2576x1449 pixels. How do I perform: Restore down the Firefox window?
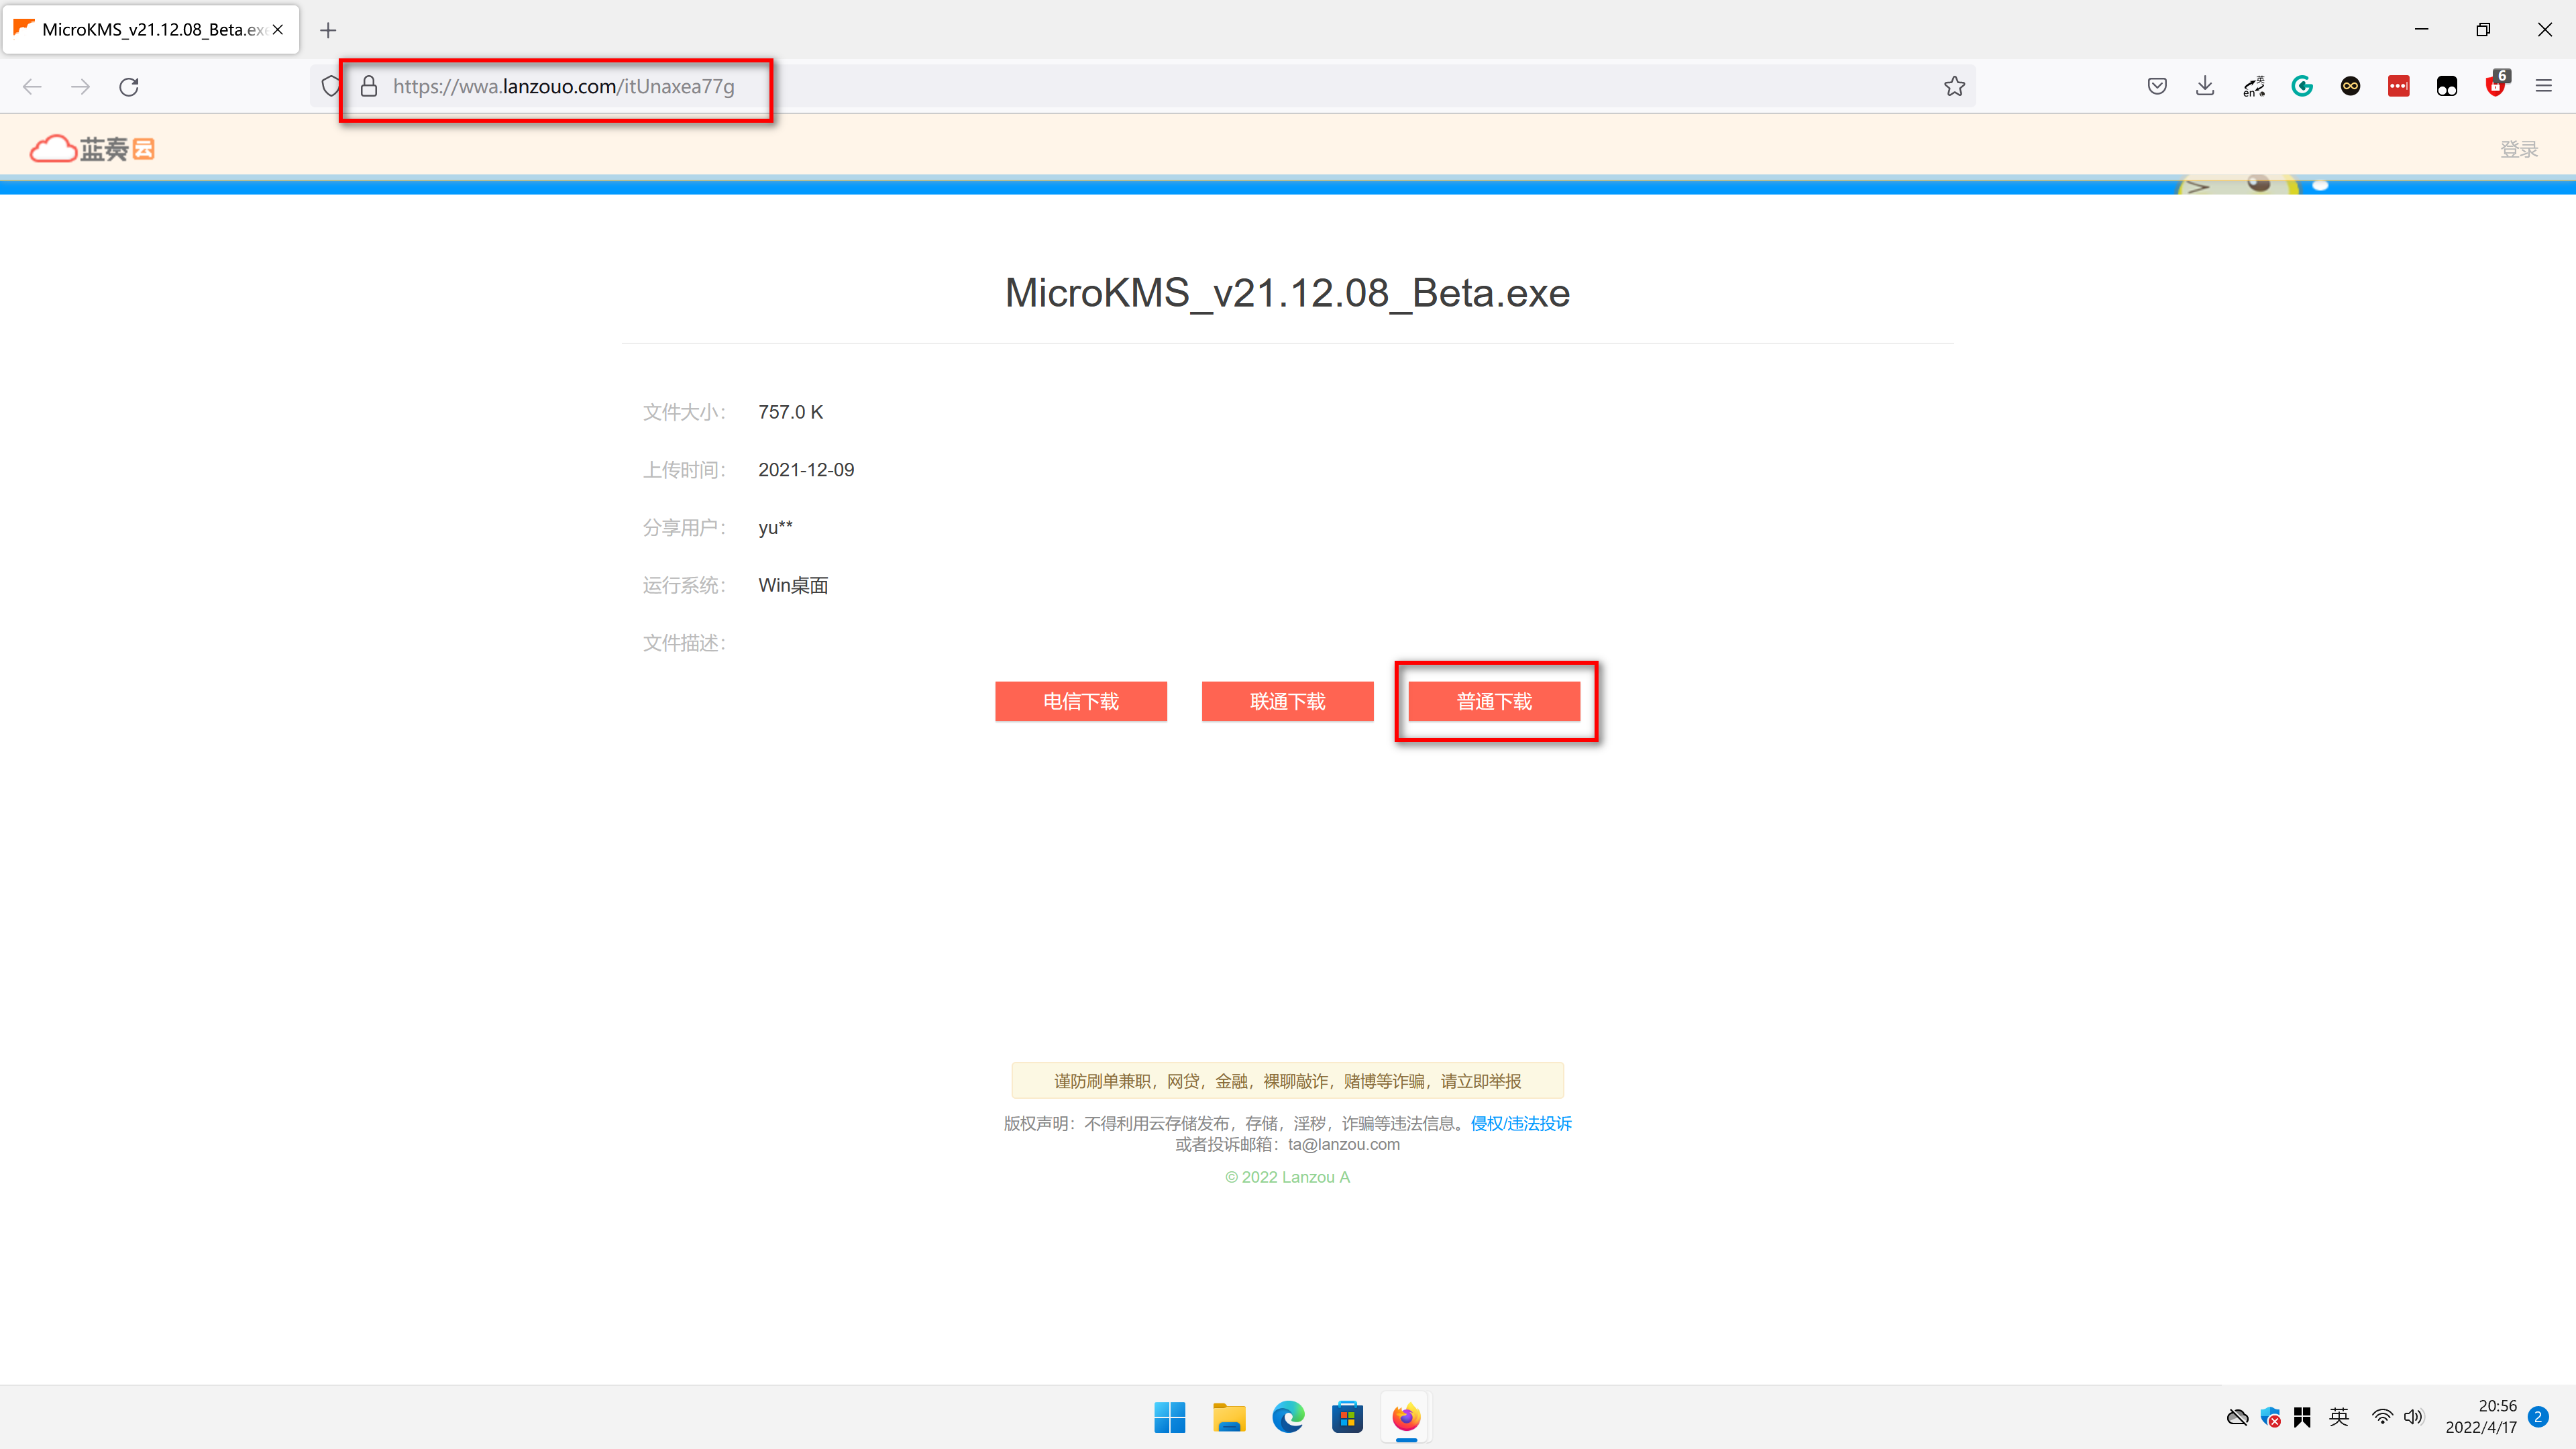[2483, 30]
